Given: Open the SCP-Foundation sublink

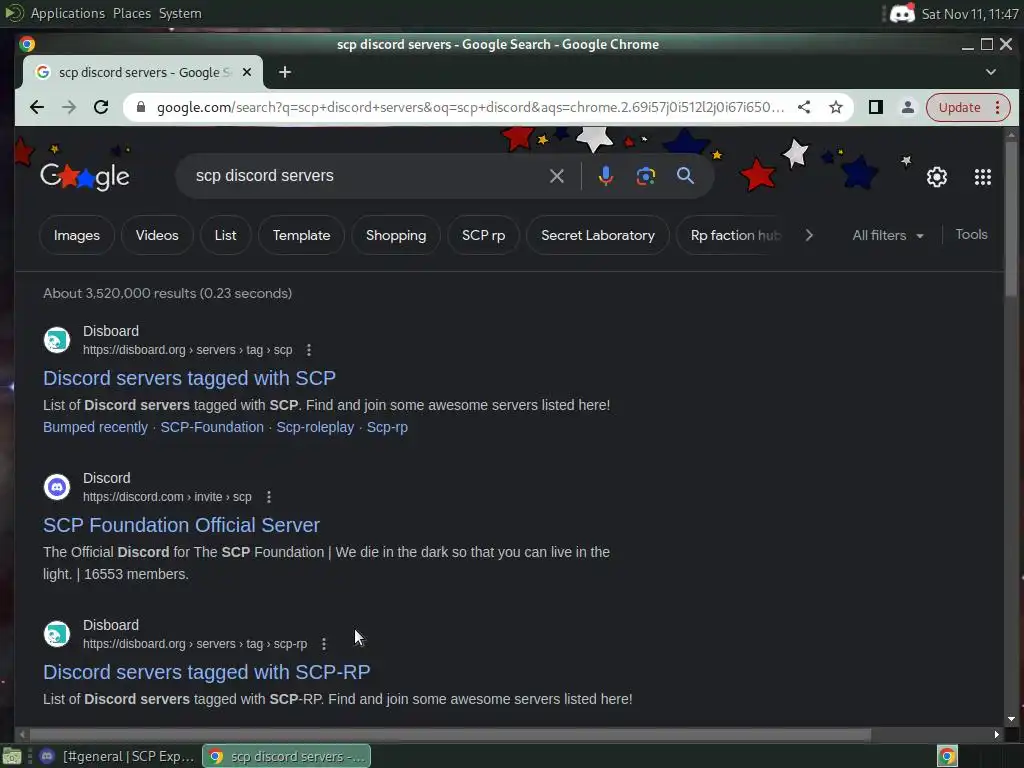Looking at the screenshot, I should (212, 427).
